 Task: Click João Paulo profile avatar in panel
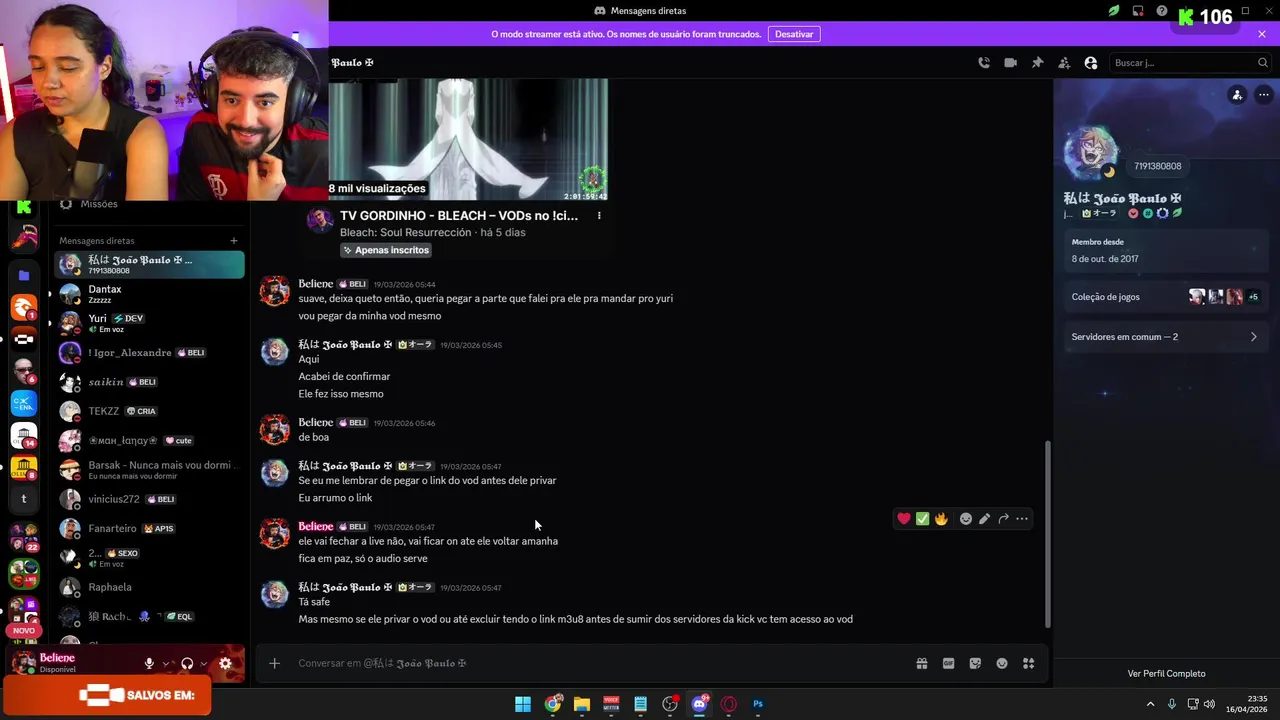click(1091, 153)
